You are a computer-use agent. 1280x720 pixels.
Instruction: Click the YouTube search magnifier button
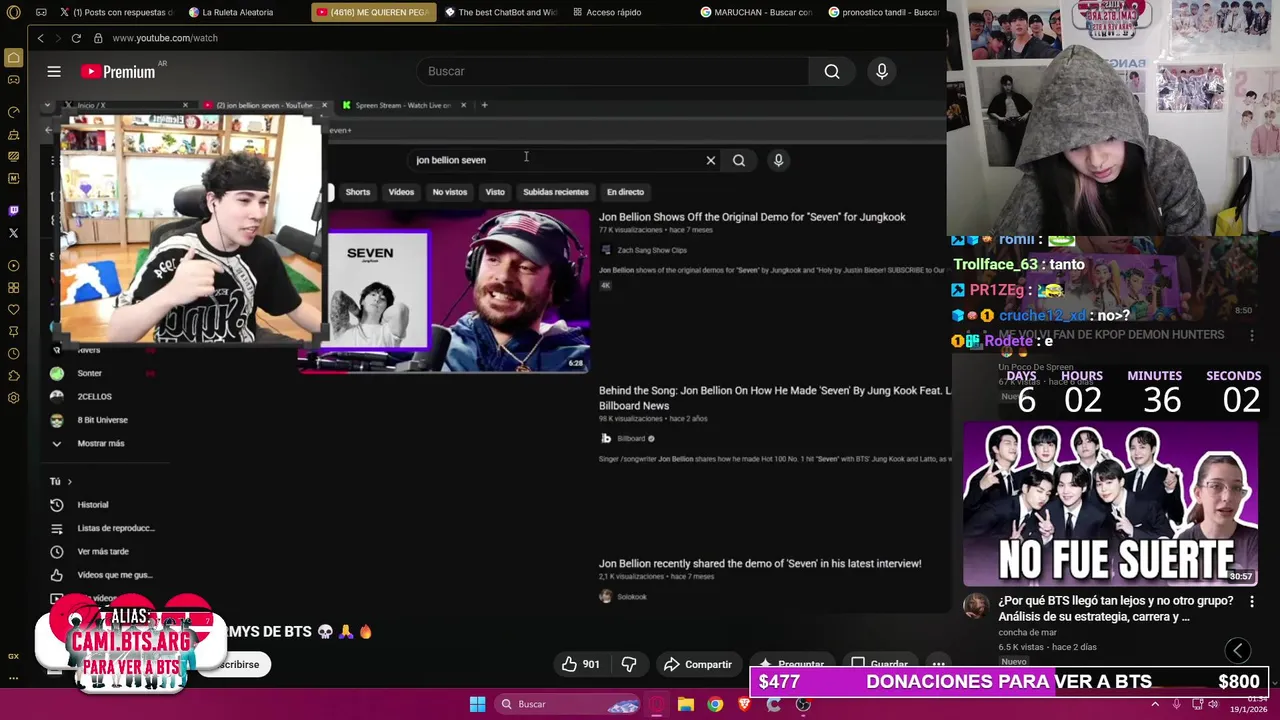[x=832, y=71]
